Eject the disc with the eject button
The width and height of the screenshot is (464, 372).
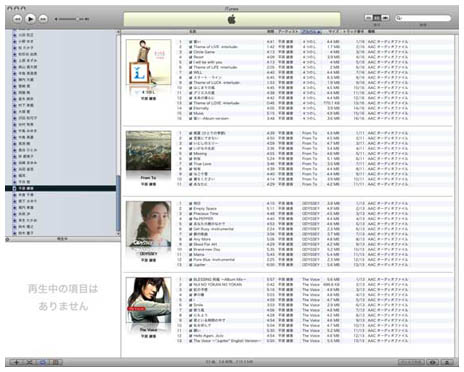pos(447,362)
